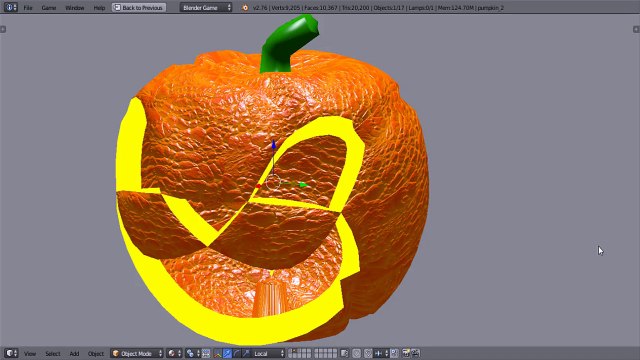
Task: Toggle lock layers to scene icon
Action: pos(344,353)
